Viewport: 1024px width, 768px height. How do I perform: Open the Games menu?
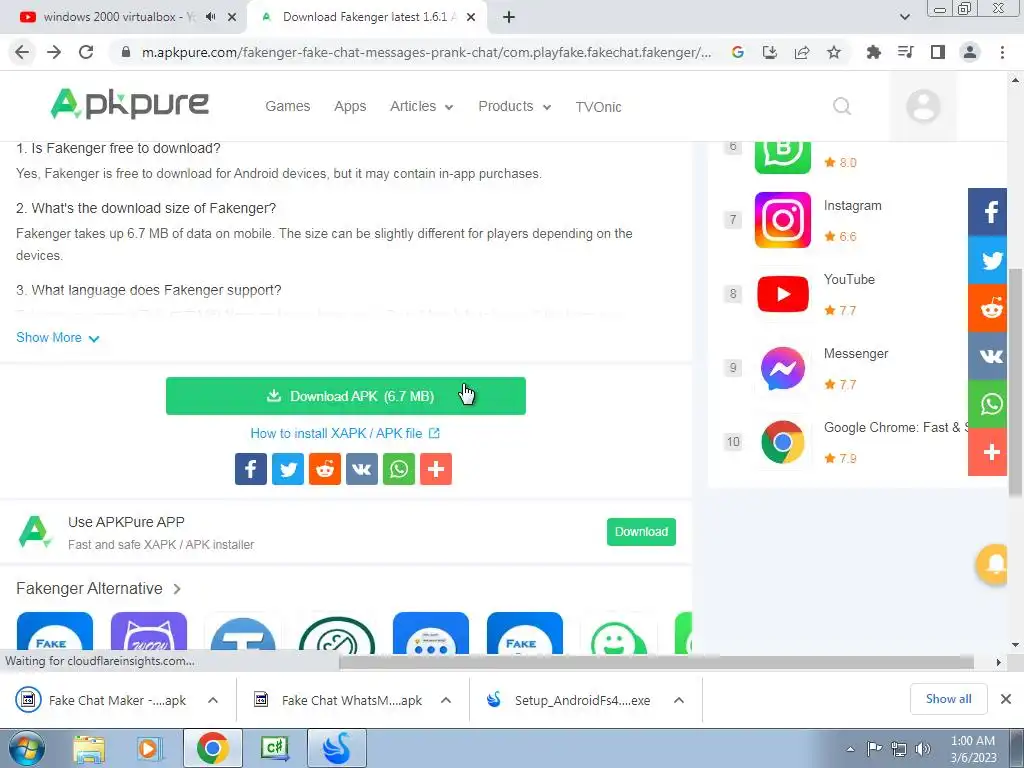click(x=287, y=106)
